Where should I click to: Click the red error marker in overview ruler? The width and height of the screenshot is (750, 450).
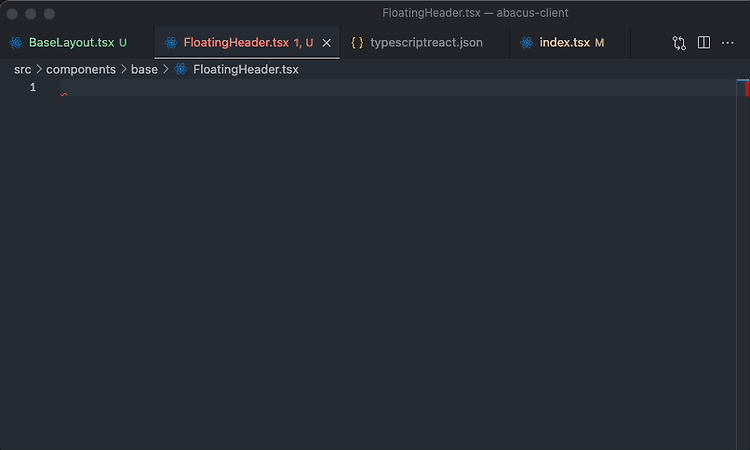(x=747, y=88)
